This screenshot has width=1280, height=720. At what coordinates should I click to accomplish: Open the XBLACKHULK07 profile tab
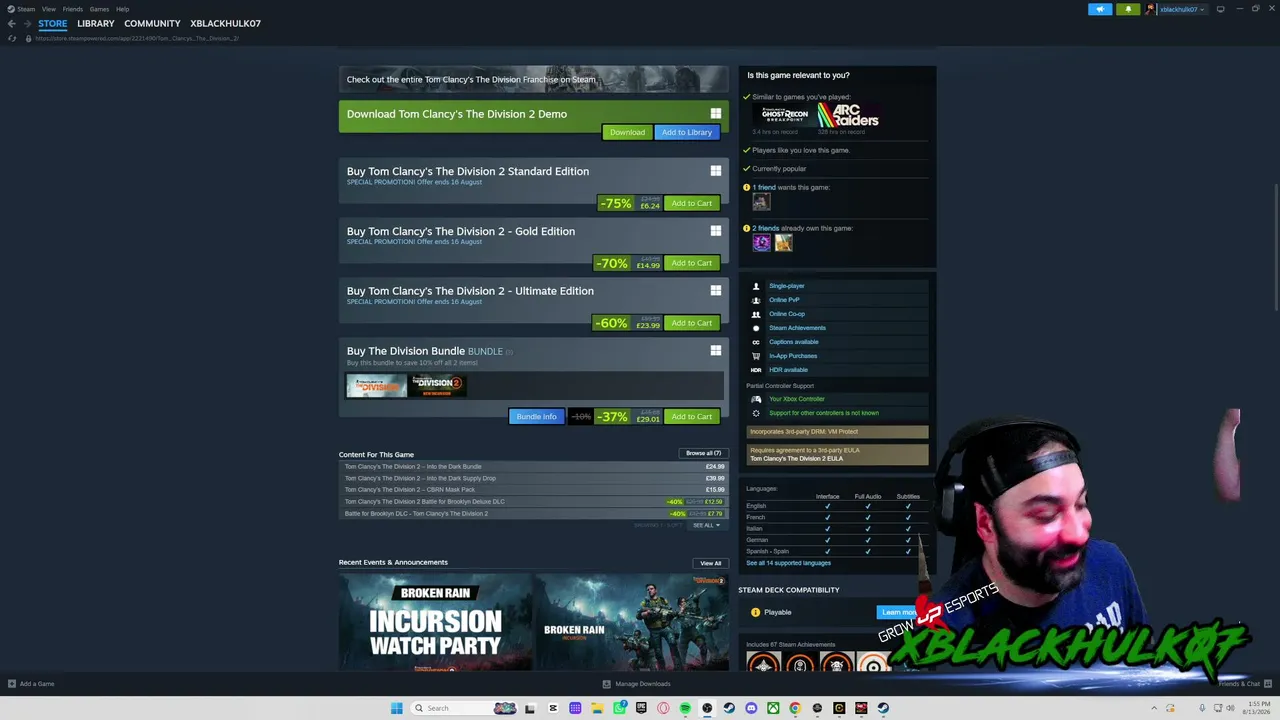click(x=225, y=23)
